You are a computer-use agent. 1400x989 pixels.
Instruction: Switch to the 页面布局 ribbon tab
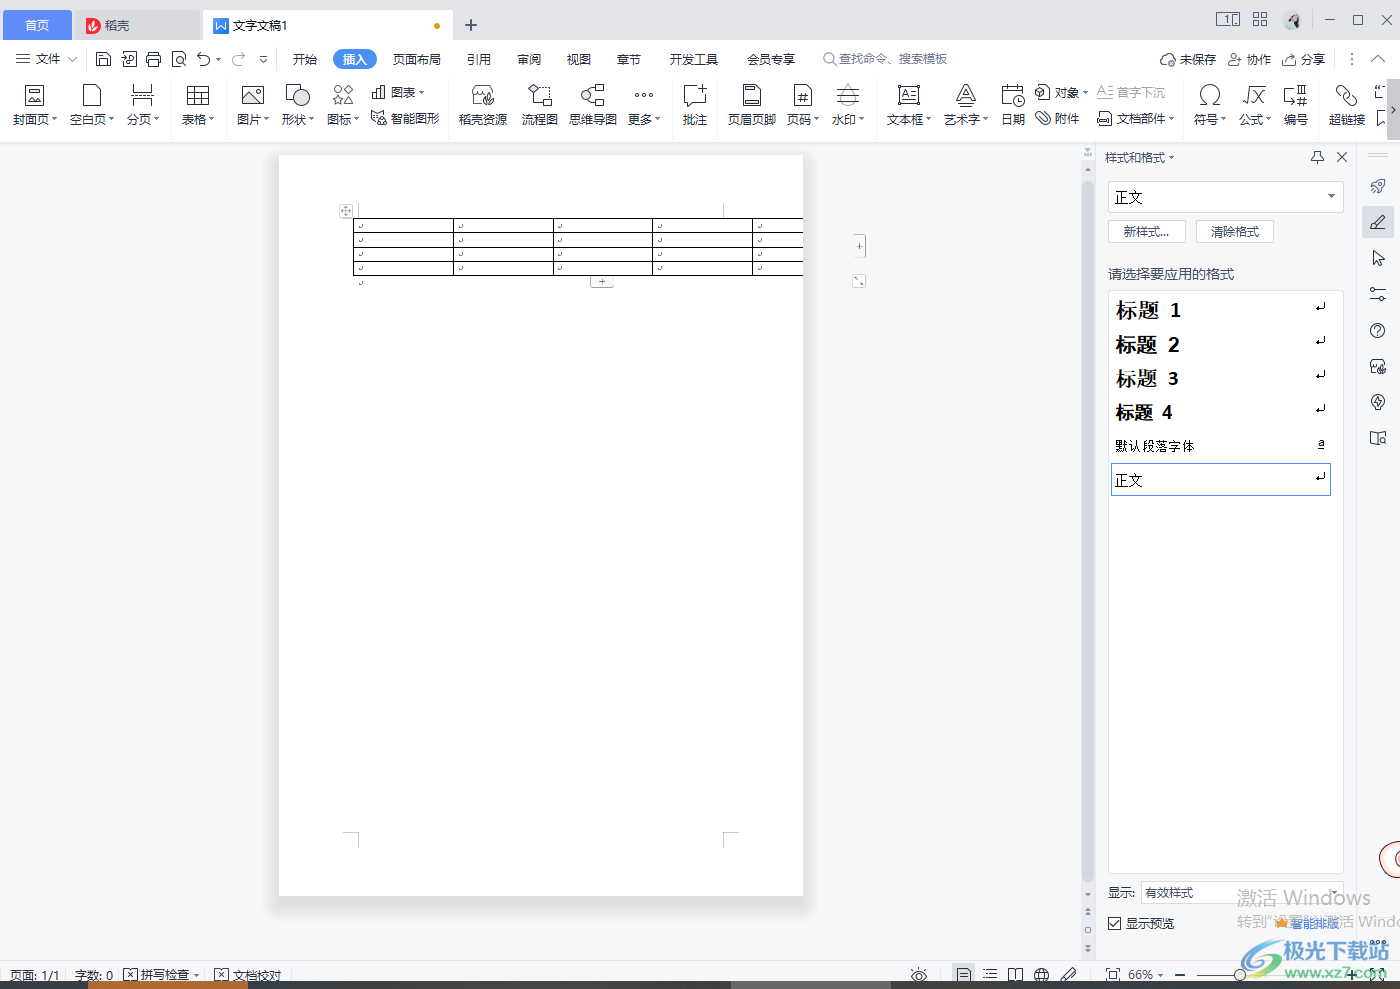click(x=417, y=59)
